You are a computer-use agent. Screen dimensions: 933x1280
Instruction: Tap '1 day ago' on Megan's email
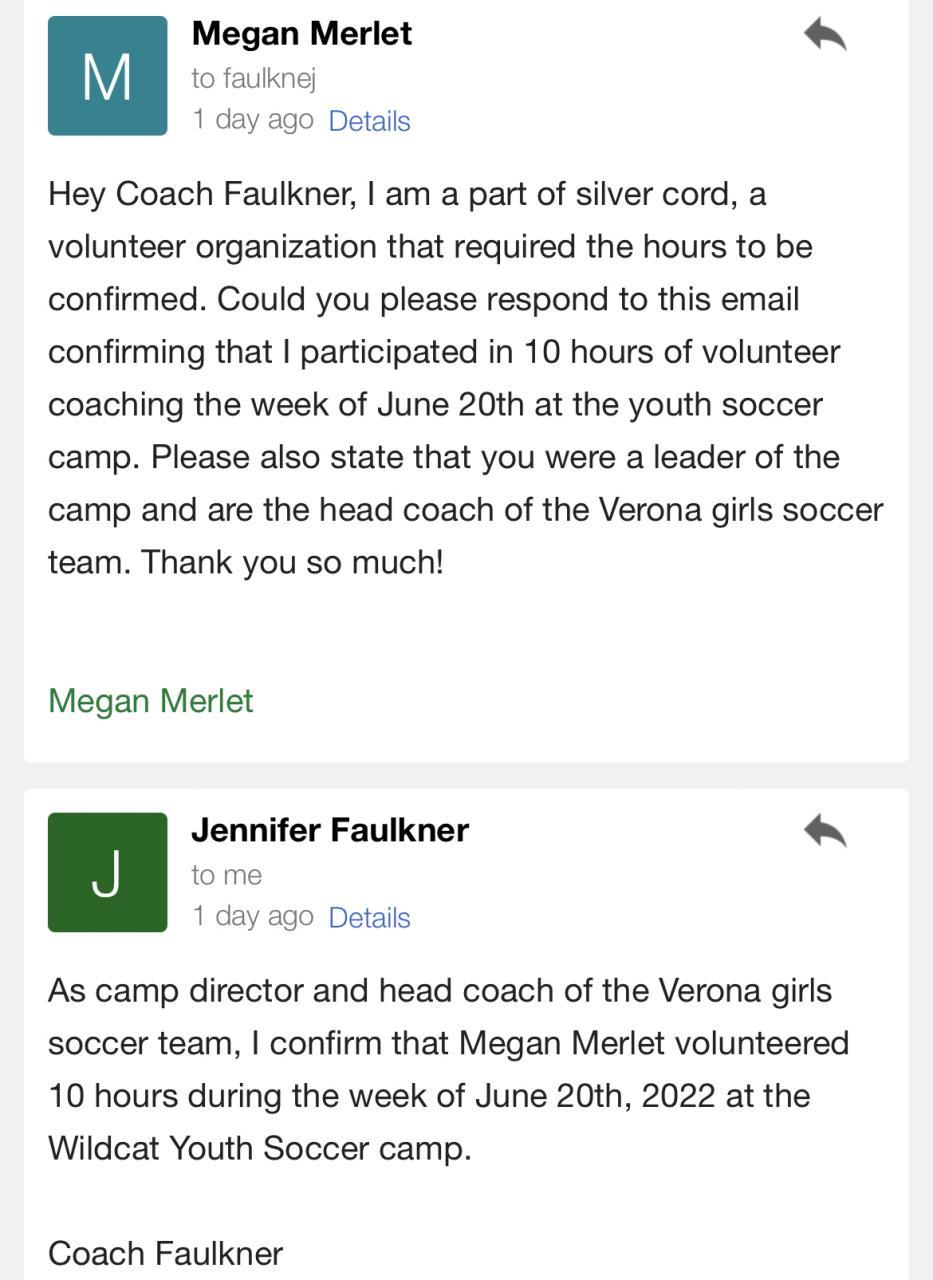(252, 120)
